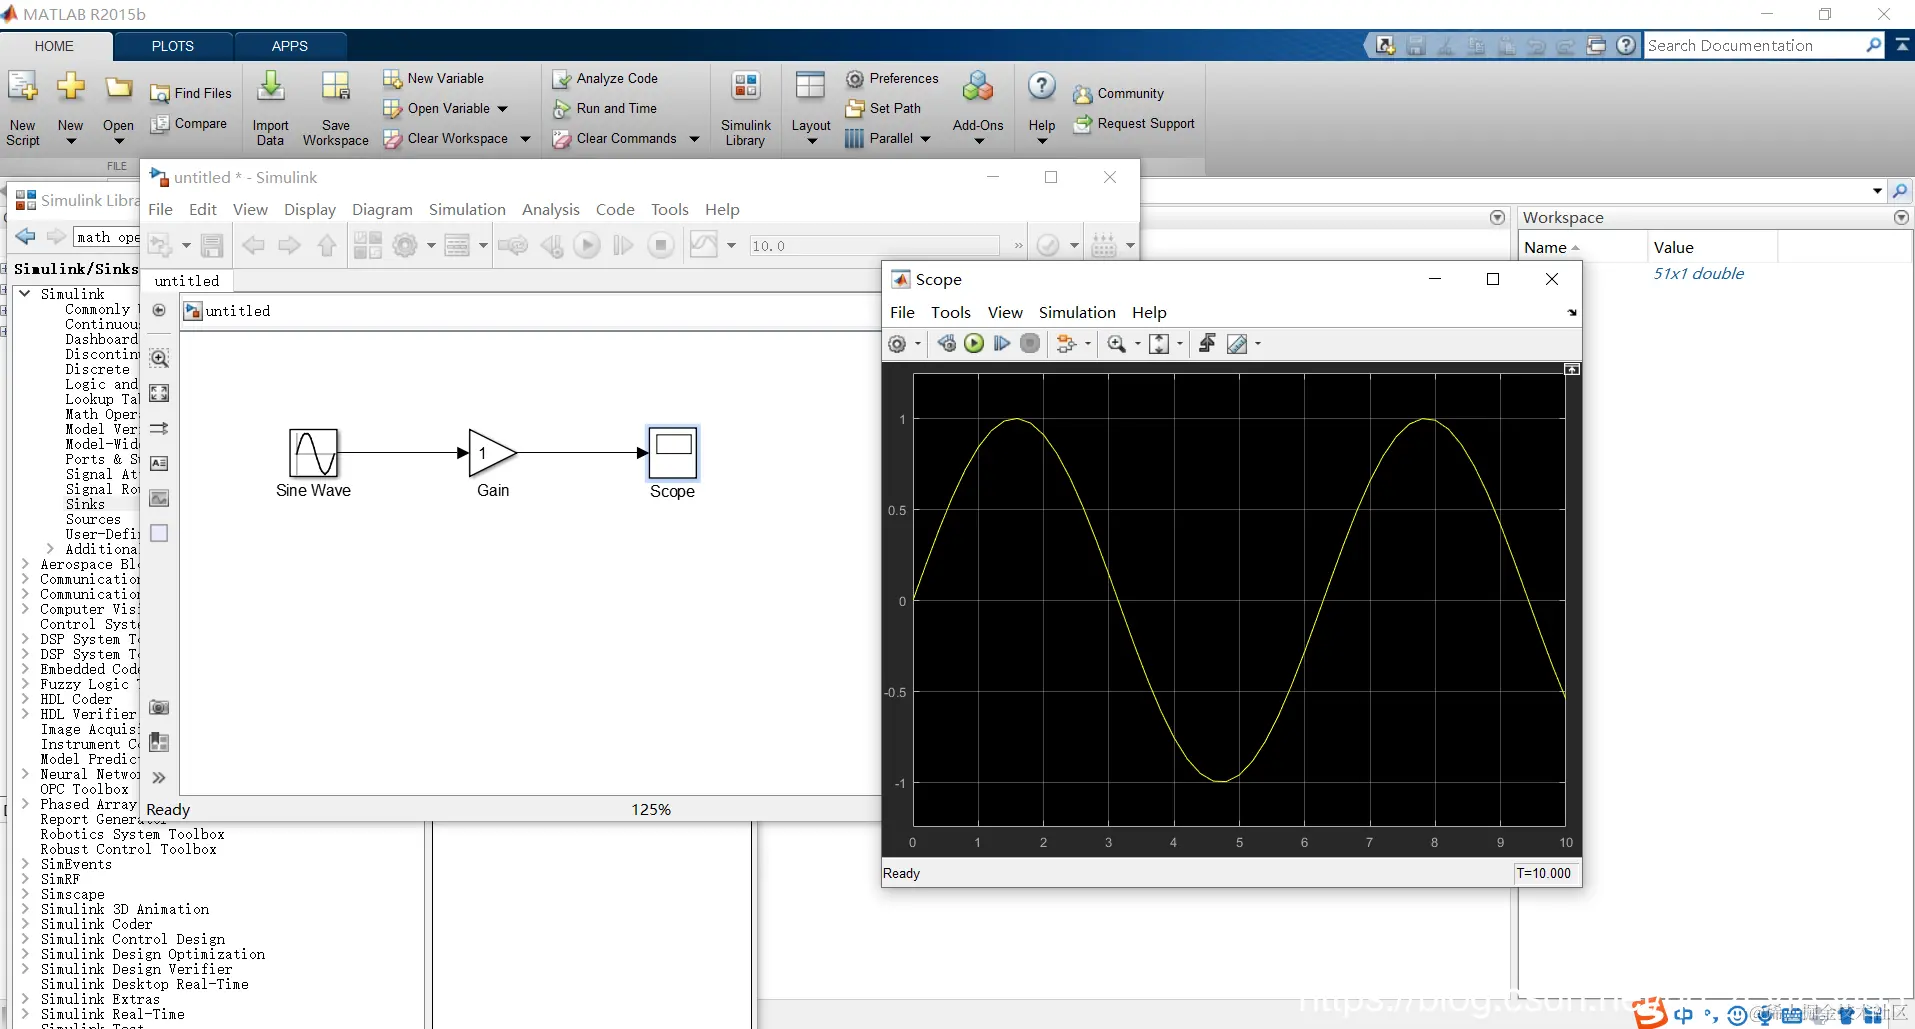Open the Scope window Tools menu
1915x1029 pixels.
point(951,313)
